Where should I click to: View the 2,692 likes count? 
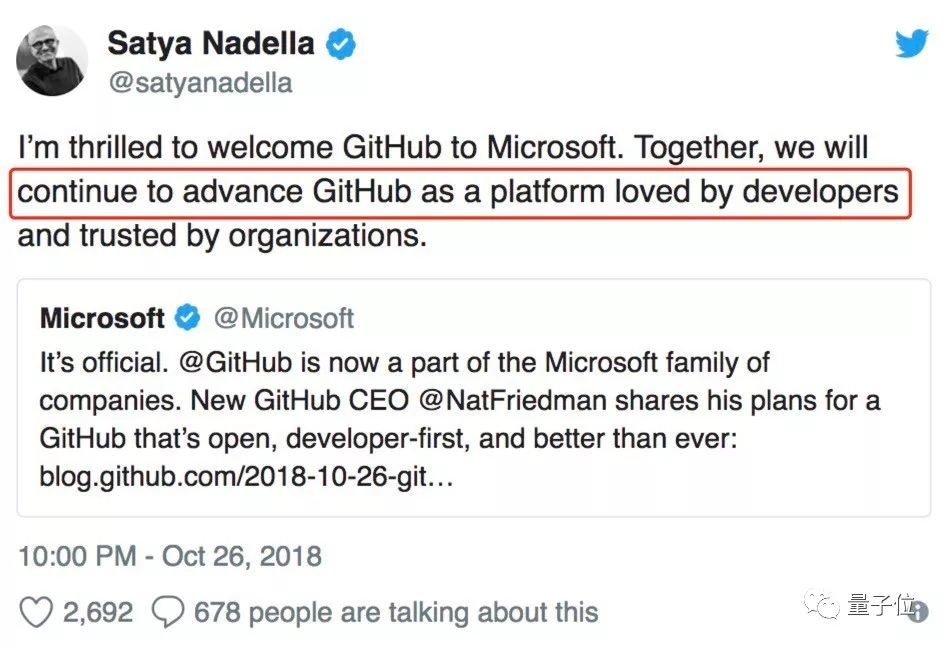98,612
